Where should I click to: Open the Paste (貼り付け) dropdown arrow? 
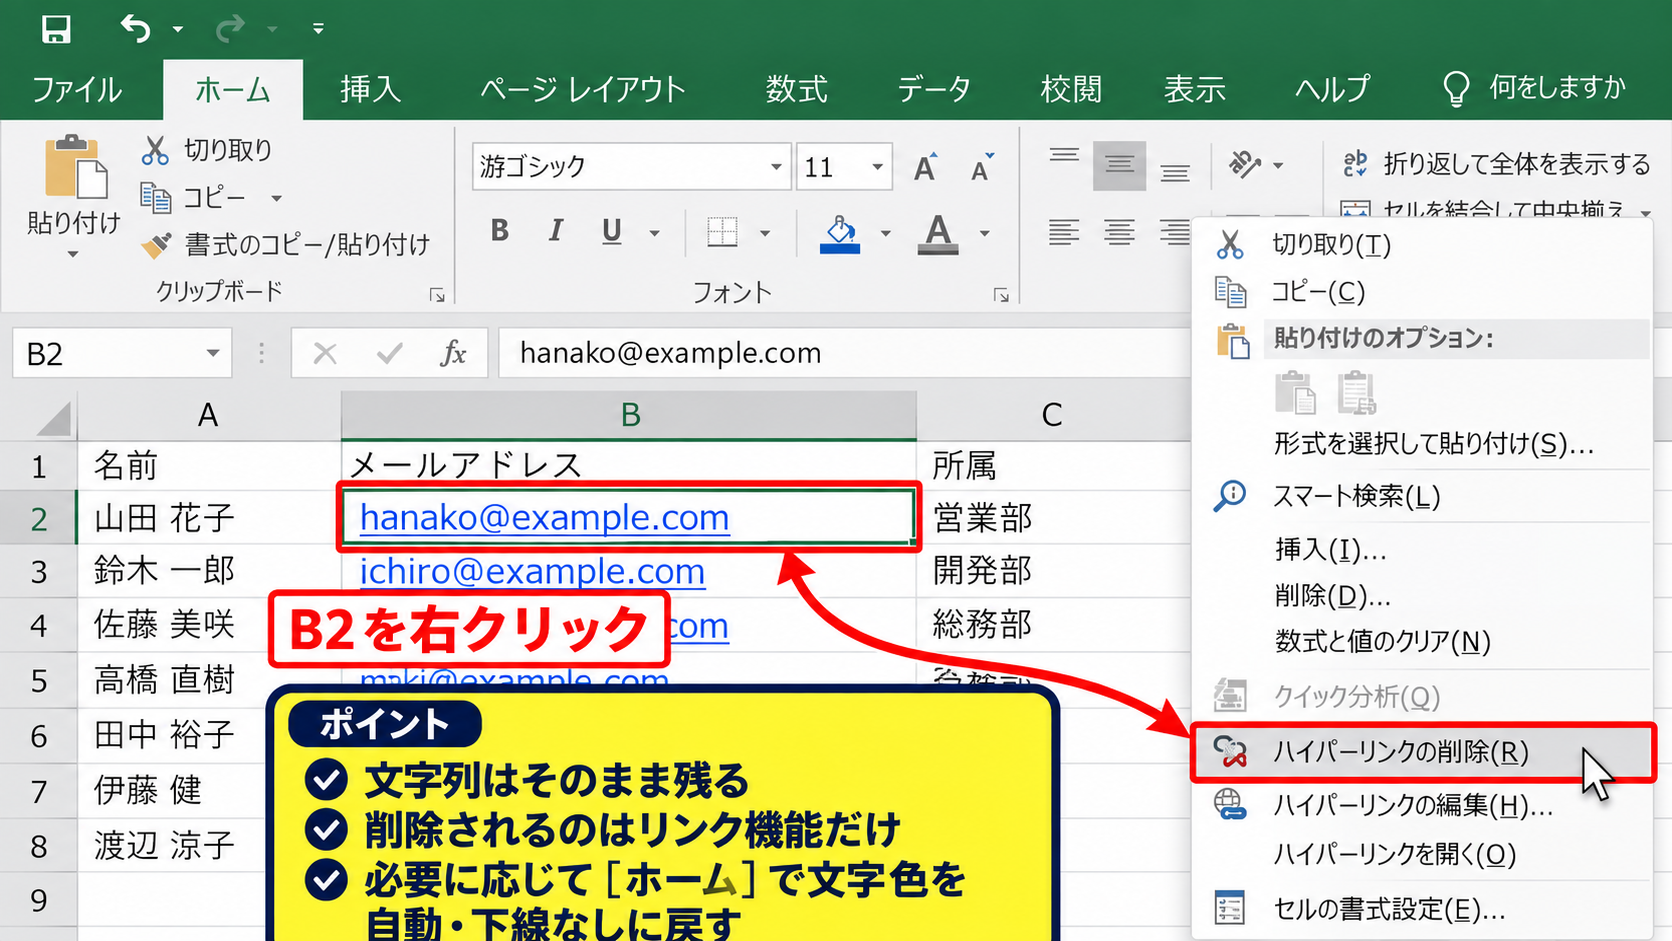point(73,255)
